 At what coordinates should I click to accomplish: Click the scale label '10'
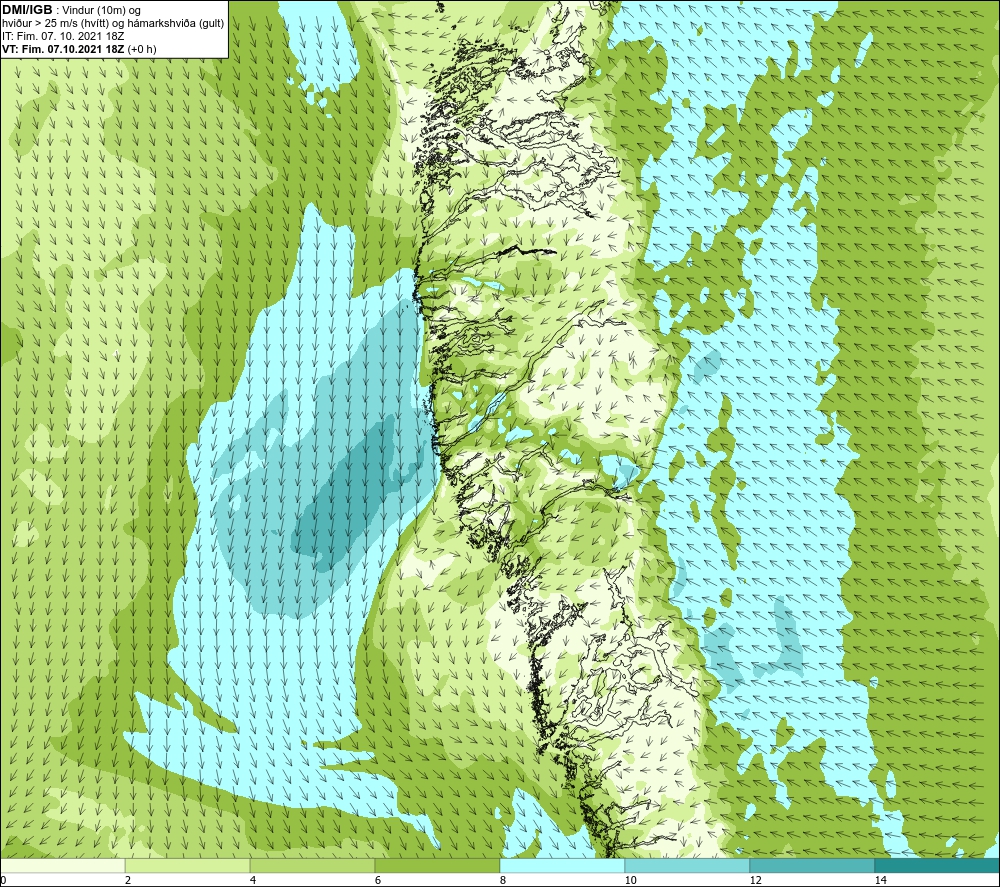(631, 881)
